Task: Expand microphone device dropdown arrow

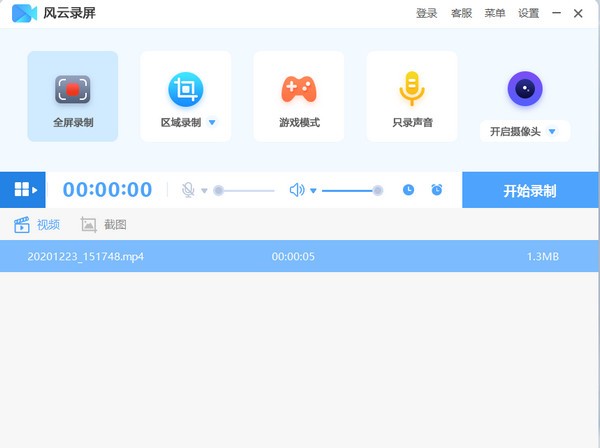Action: pyautogui.click(x=205, y=191)
